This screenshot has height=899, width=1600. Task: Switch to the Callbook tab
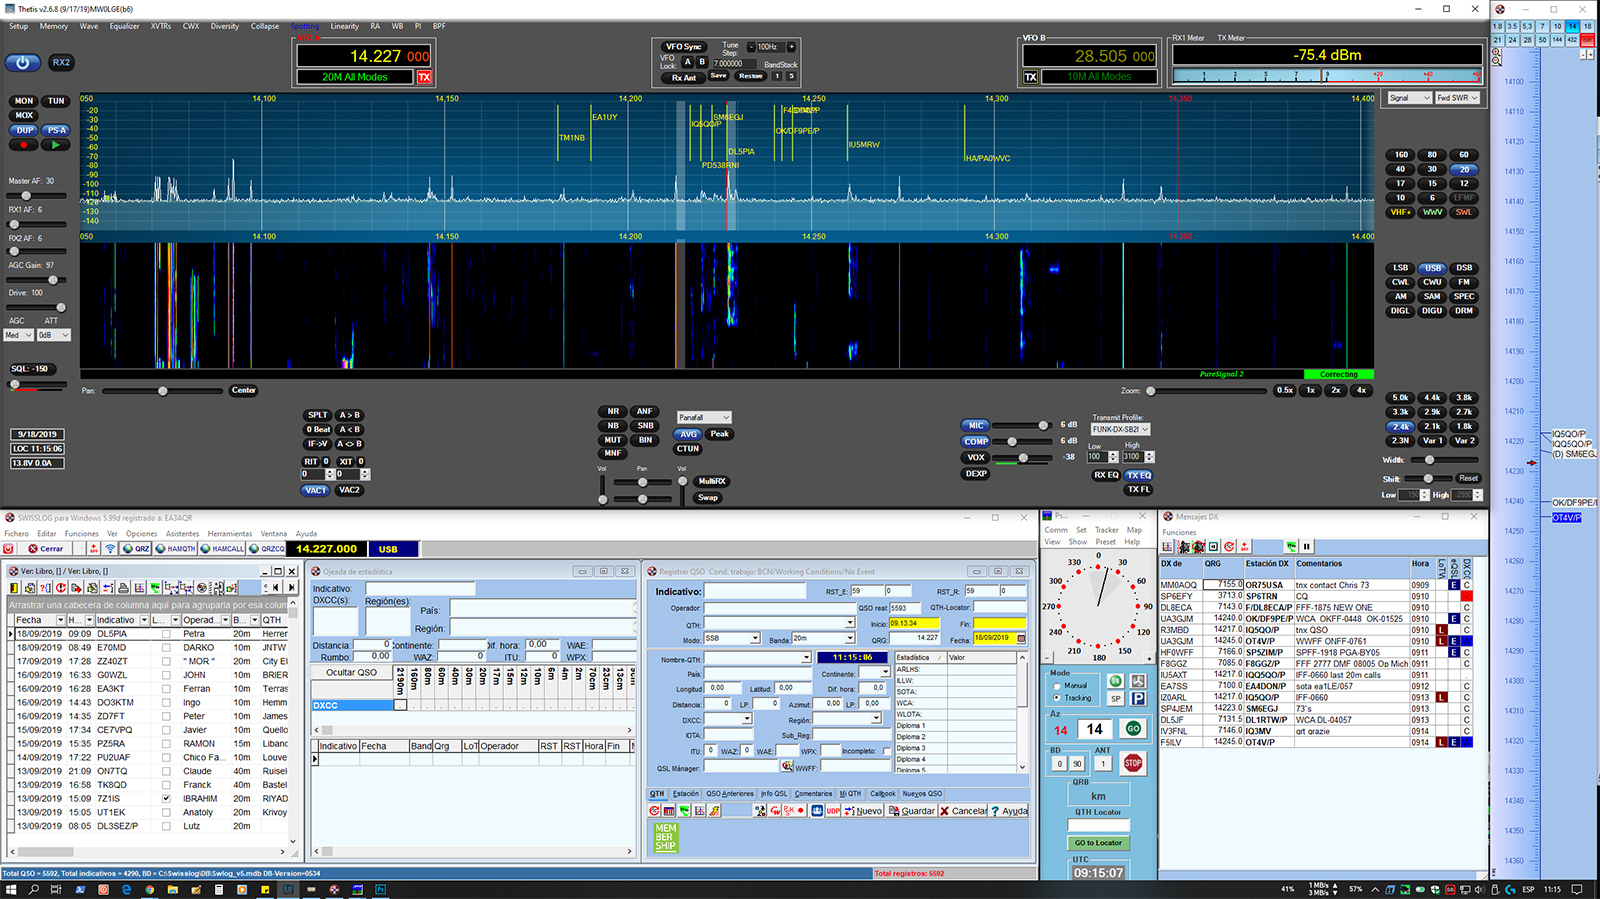pyautogui.click(x=883, y=794)
